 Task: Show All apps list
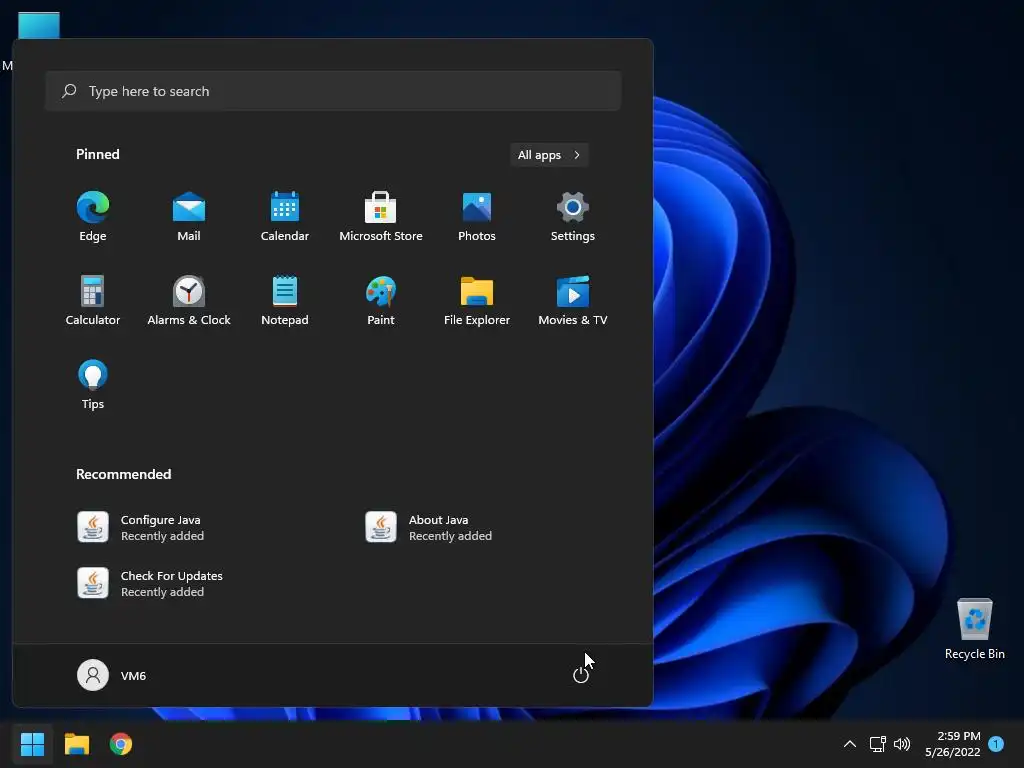[x=549, y=155]
